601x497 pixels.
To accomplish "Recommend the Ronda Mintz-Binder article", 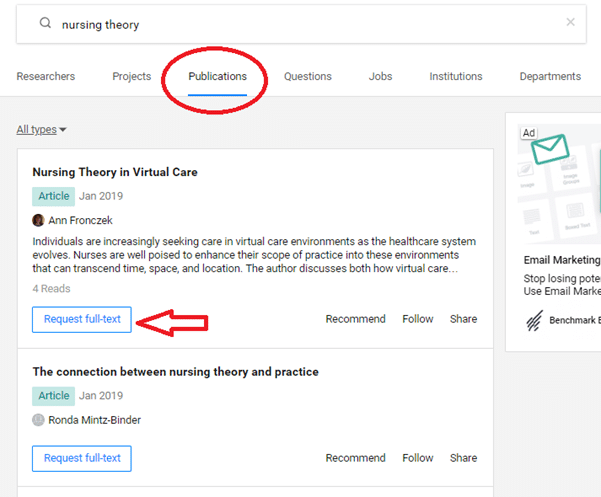I will point(355,458).
